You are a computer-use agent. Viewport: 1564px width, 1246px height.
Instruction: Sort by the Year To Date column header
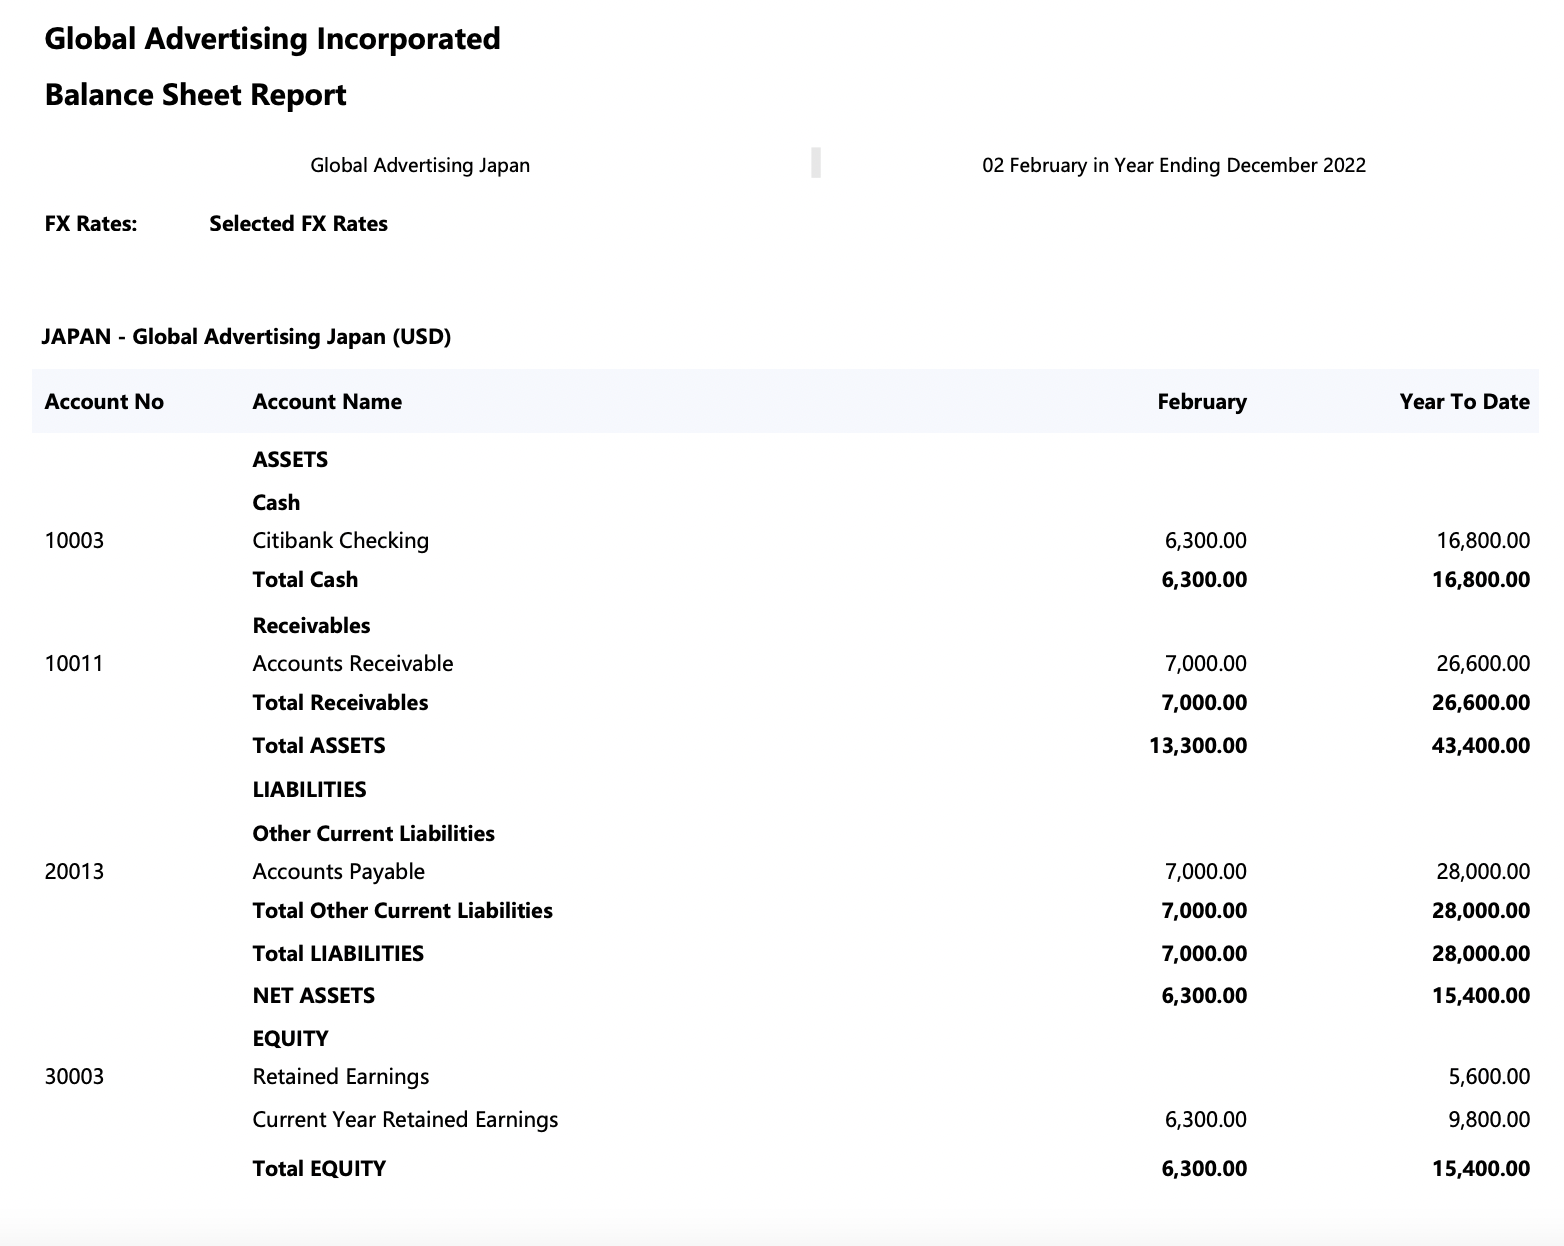[1464, 401]
